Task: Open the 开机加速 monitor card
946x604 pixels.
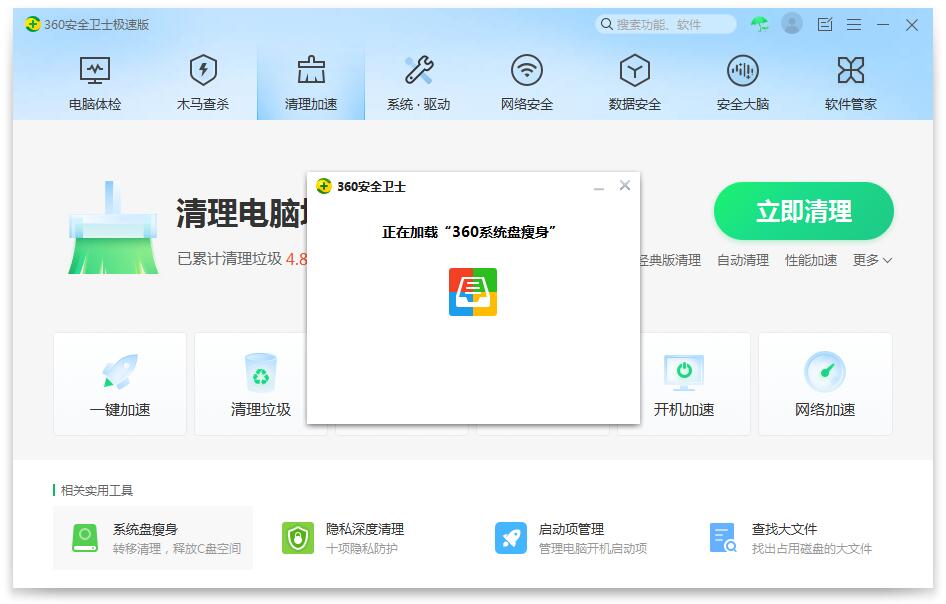Action: point(684,384)
